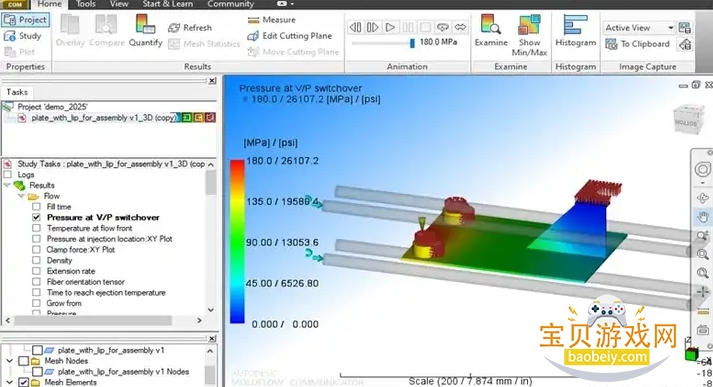The width and height of the screenshot is (713, 387).
Task: Check Time to reach ejection temperature
Action: (x=36, y=292)
